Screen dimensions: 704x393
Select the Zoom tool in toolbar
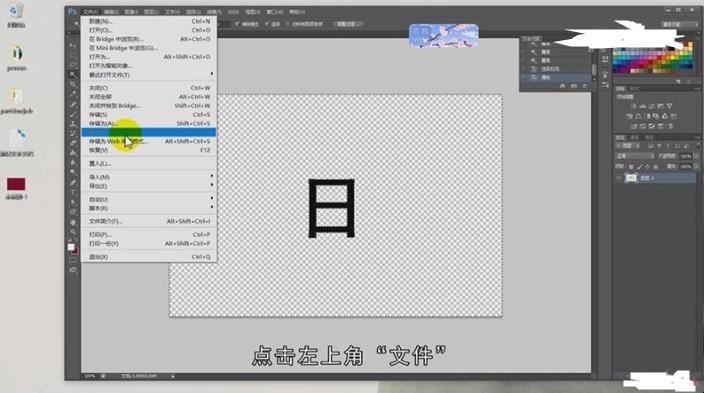(x=73, y=232)
